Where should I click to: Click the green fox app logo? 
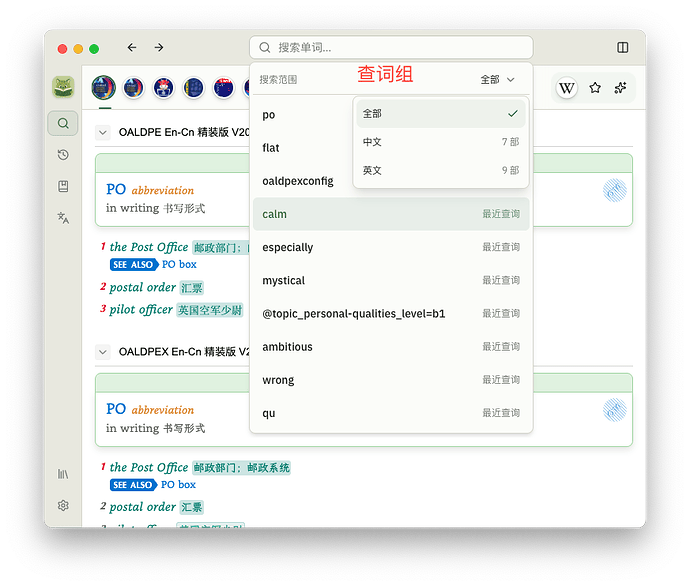point(63,86)
